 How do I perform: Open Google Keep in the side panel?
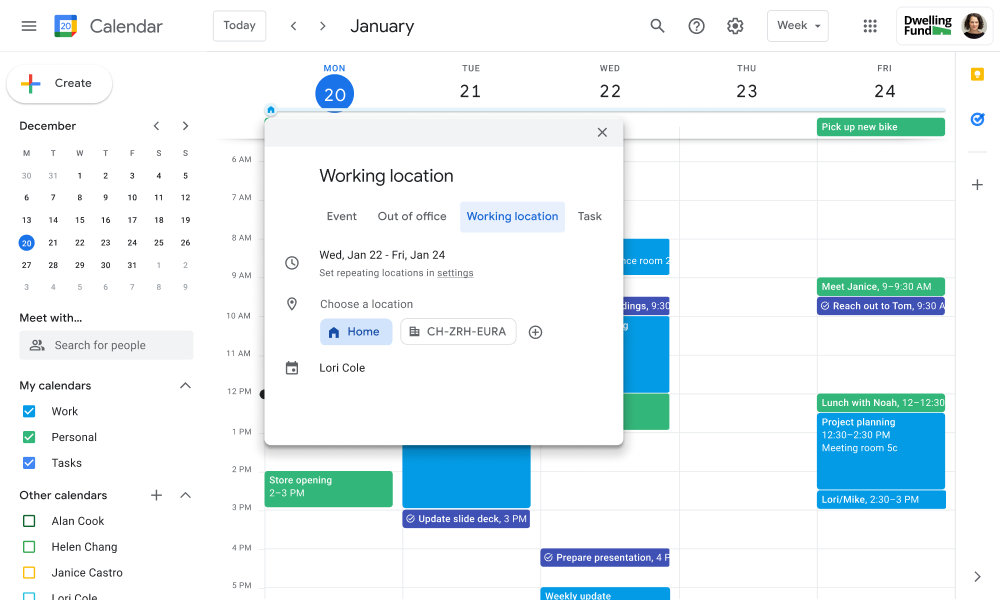977,74
